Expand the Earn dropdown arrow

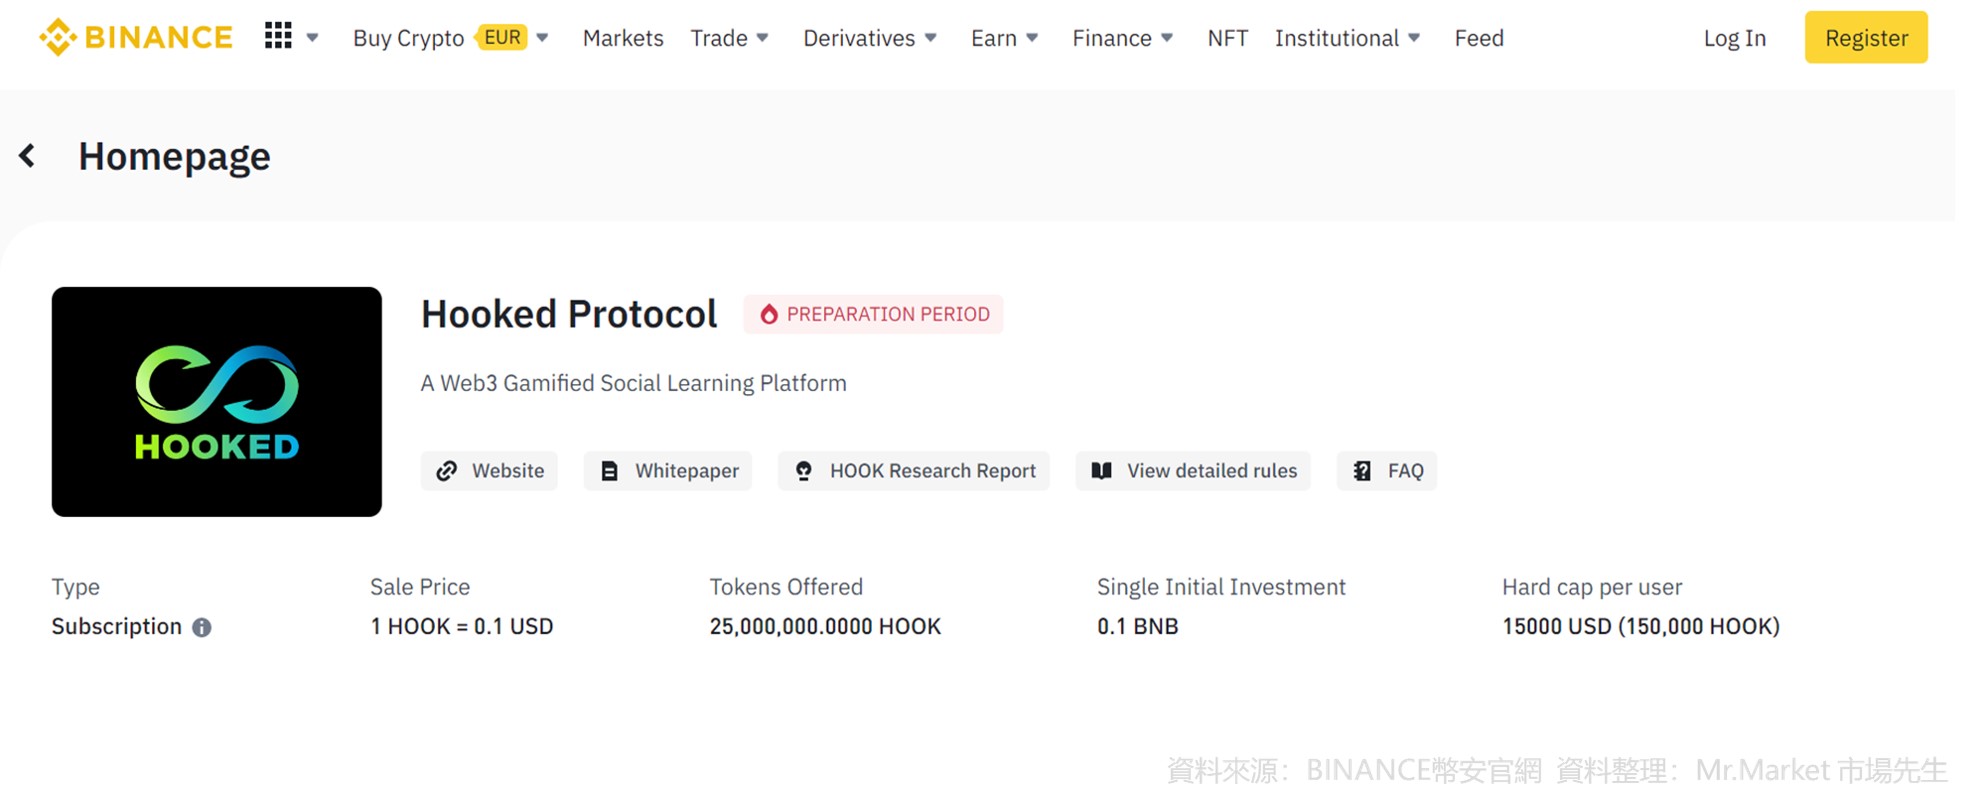click(x=1032, y=38)
